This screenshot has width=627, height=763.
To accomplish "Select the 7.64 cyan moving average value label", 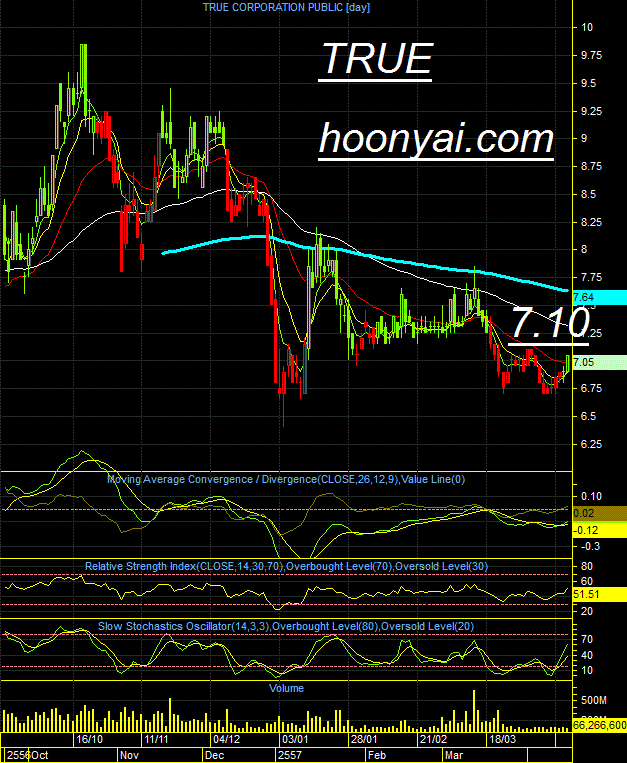I will 599,297.
